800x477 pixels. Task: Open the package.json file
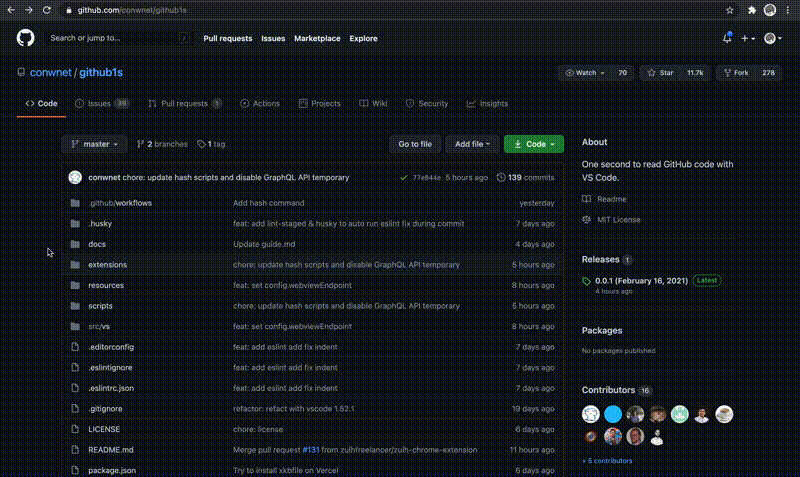(112, 470)
